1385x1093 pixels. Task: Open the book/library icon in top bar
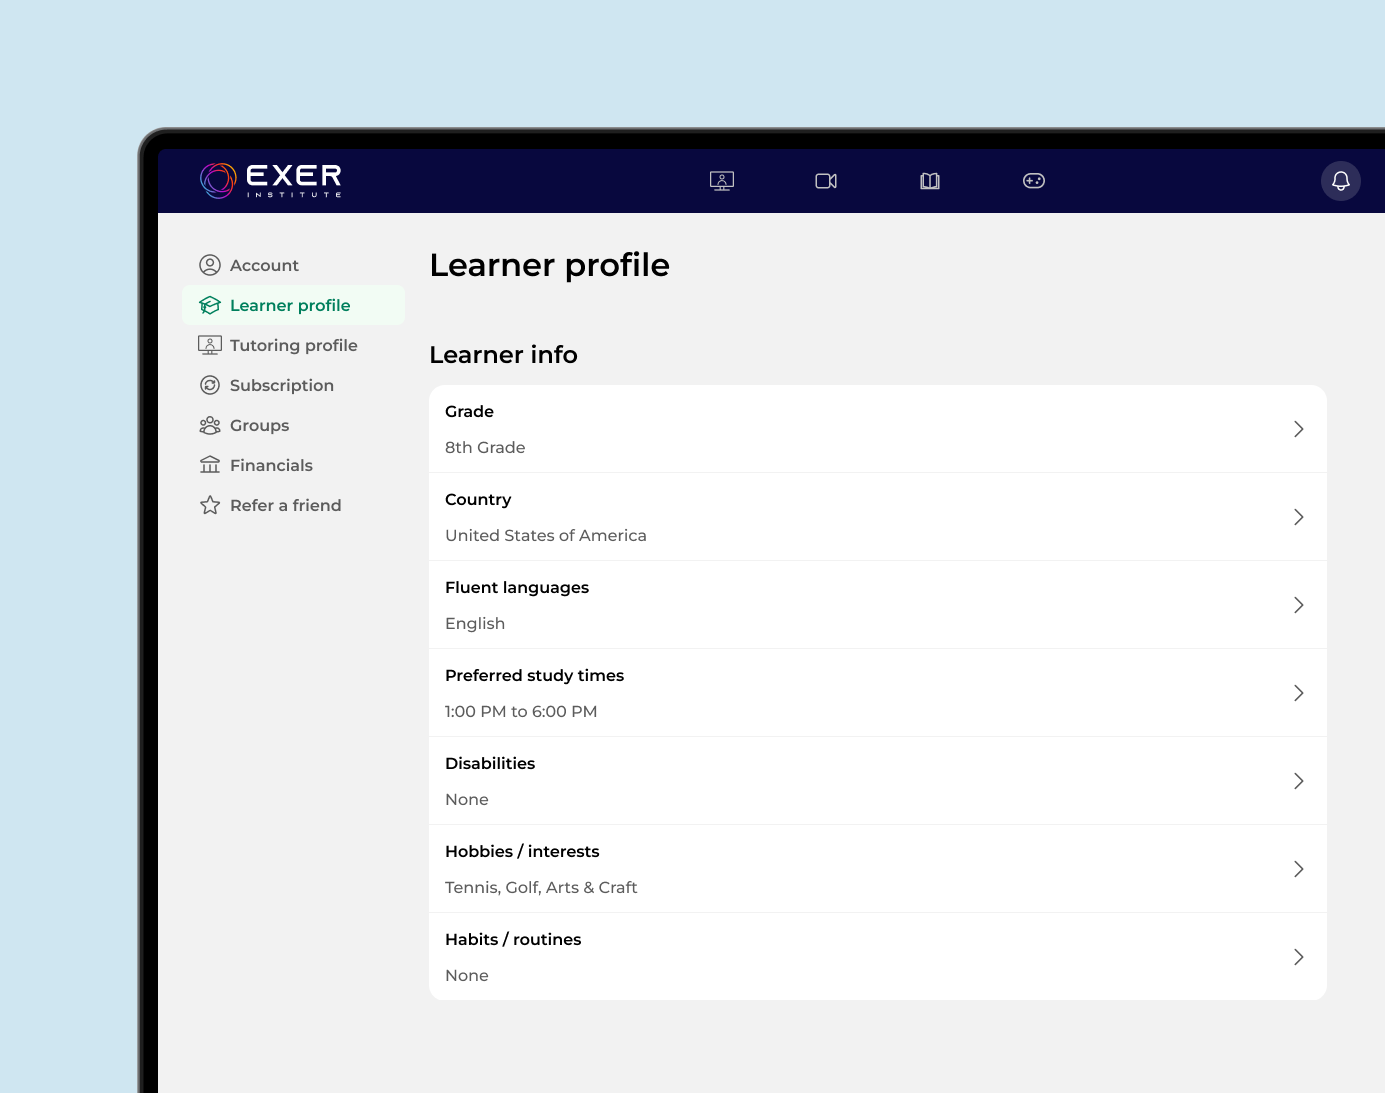coord(930,181)
